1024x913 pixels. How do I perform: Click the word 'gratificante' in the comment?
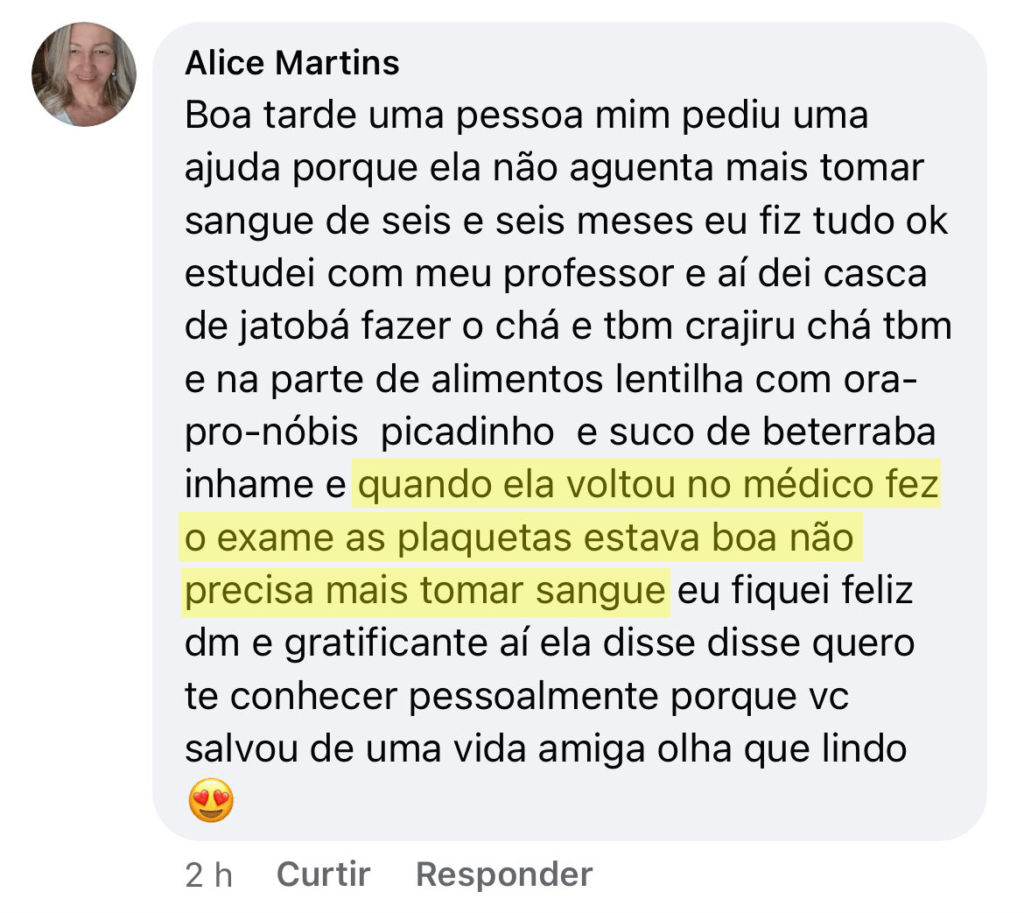386,644
